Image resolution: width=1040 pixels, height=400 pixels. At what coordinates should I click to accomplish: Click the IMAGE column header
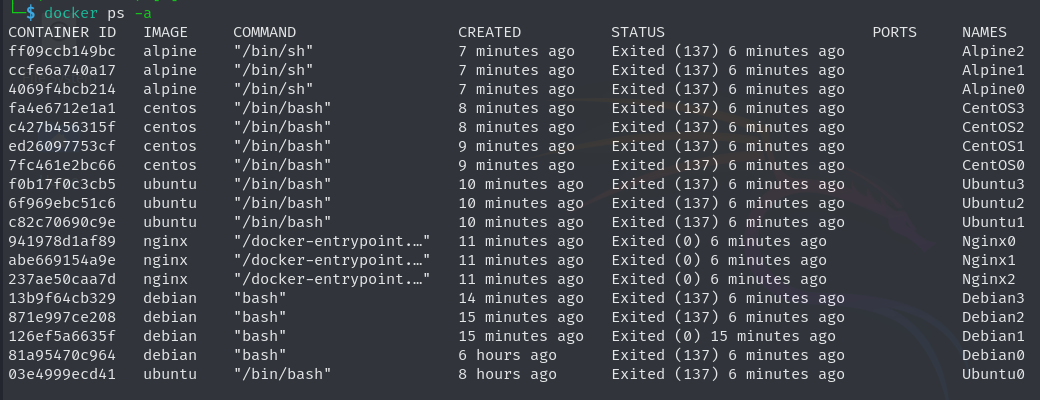[165, 32]
